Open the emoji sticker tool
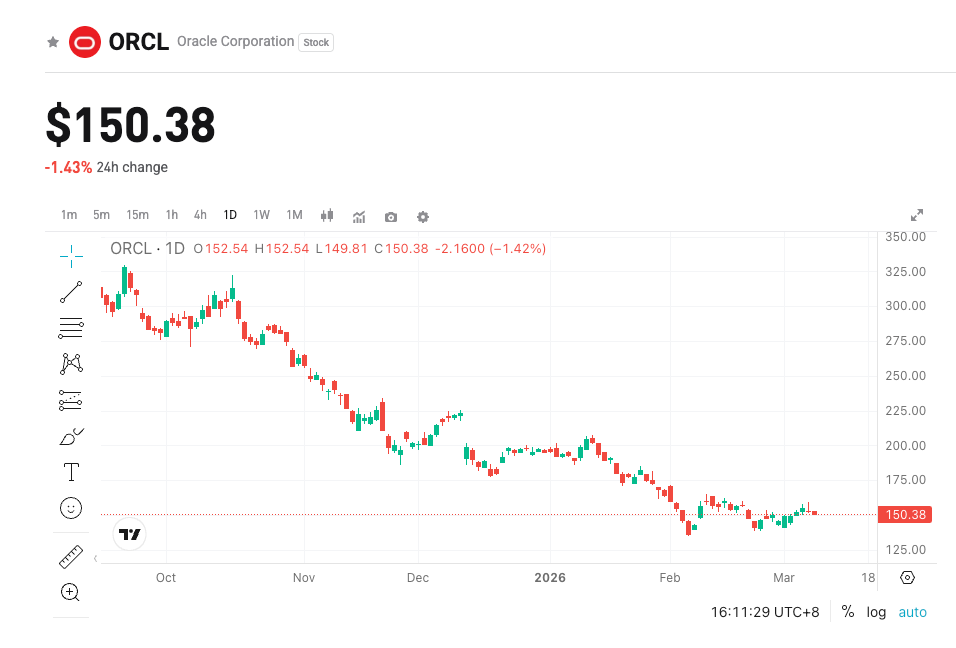The image size is (956, 648). (x=70, y=508)
